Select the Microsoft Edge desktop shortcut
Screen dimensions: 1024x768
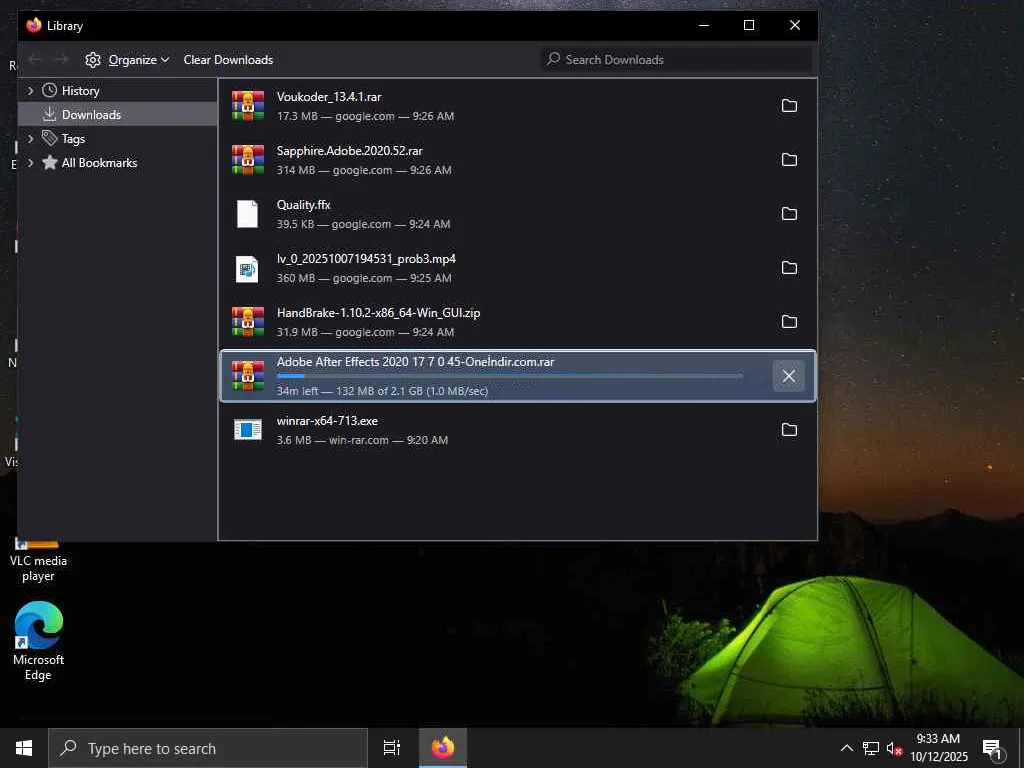[39, 641]
